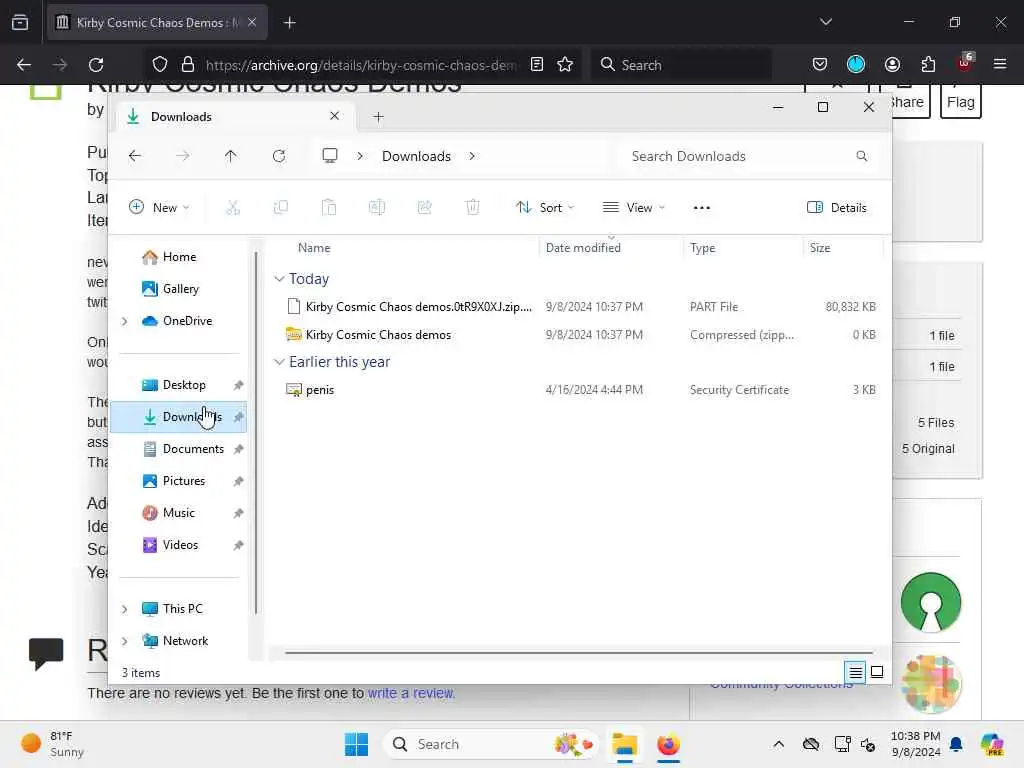
Task: Go back in File Explorer
Action: (135, 156)
